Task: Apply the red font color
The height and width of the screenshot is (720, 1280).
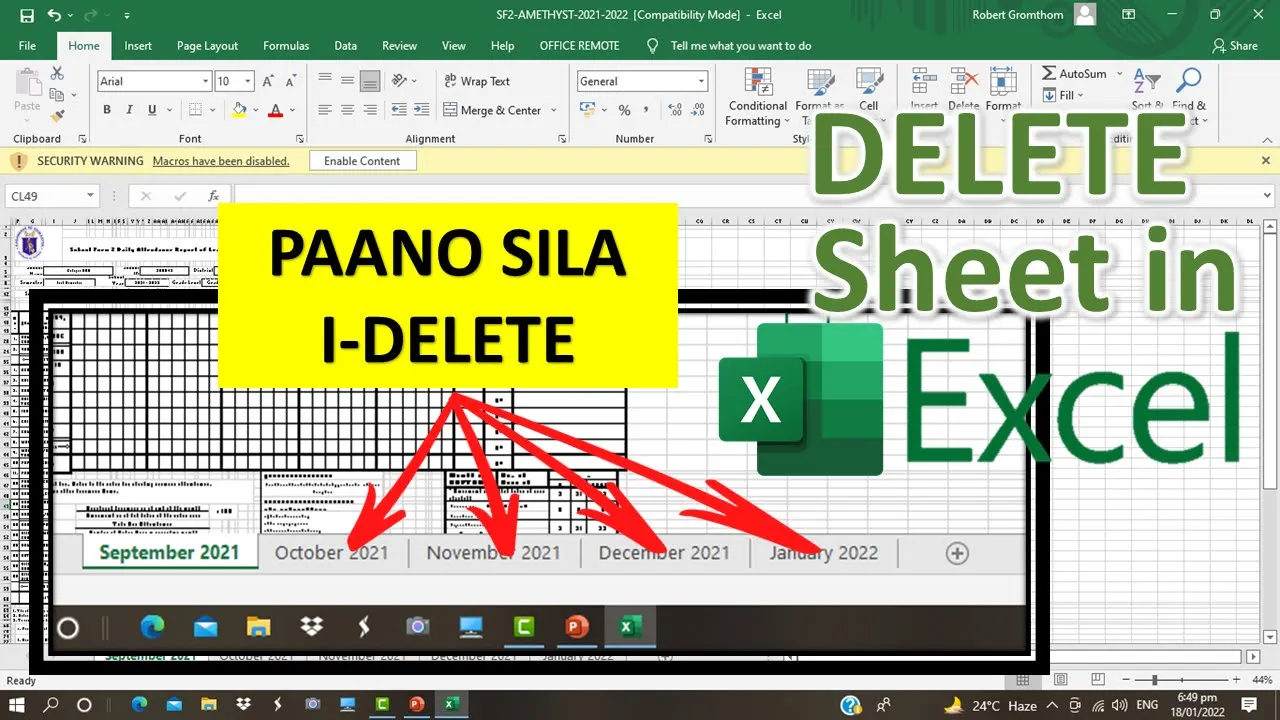Action: coord(276,110)
